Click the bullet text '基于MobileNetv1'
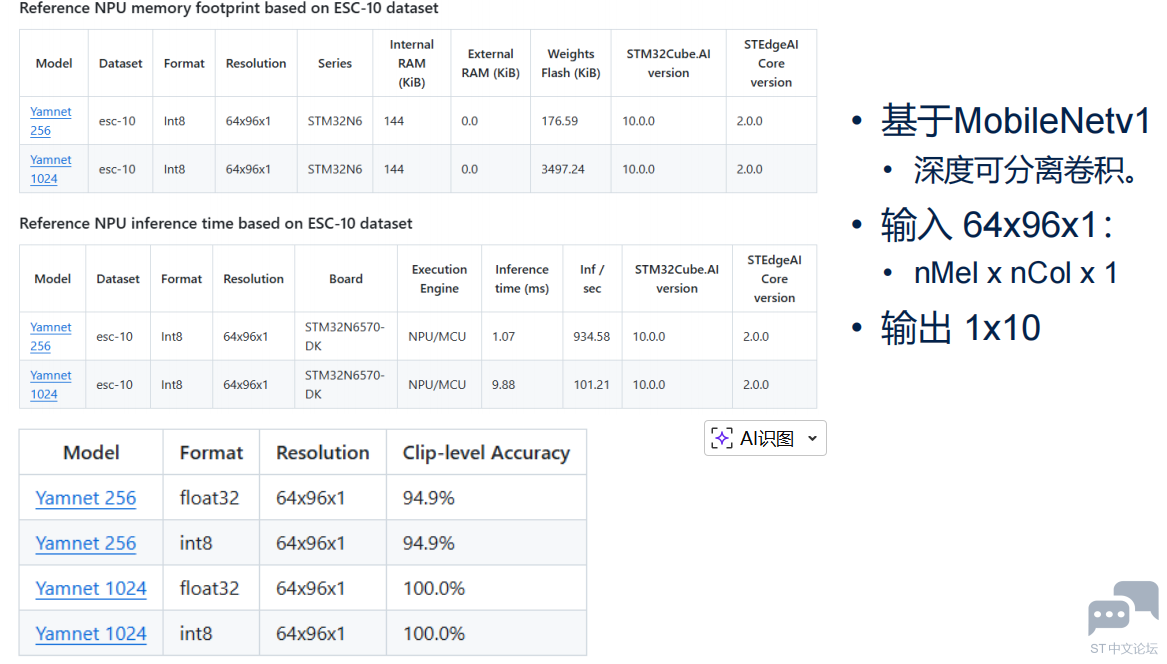Screen dimensions: 1167x664 pos(1016,121)
